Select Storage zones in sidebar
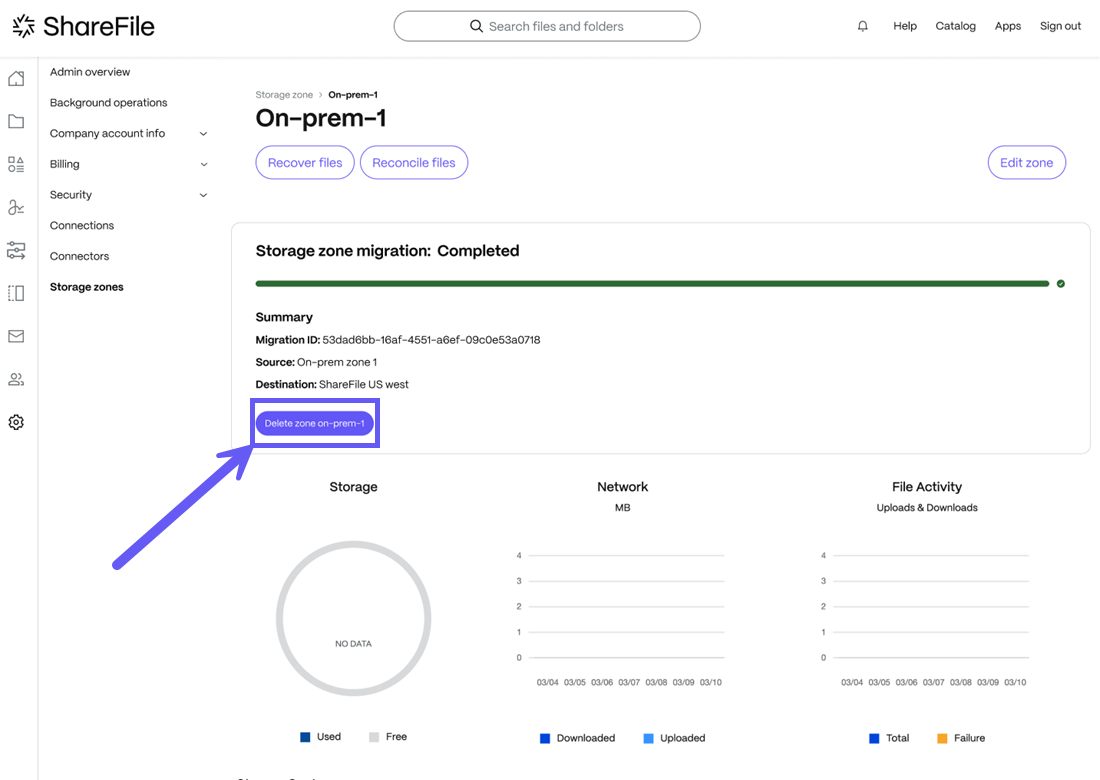The width and height of the screenshot is (1100, 780). tap(86, 287)
